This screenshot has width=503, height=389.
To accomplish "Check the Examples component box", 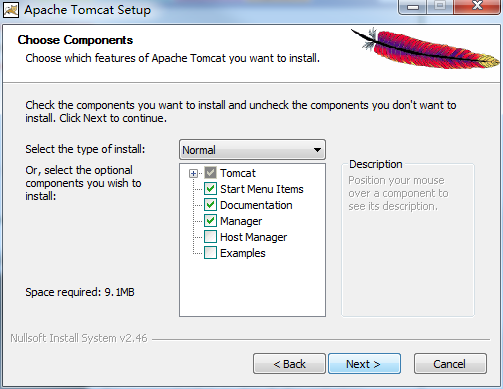I will pos(210,253).
